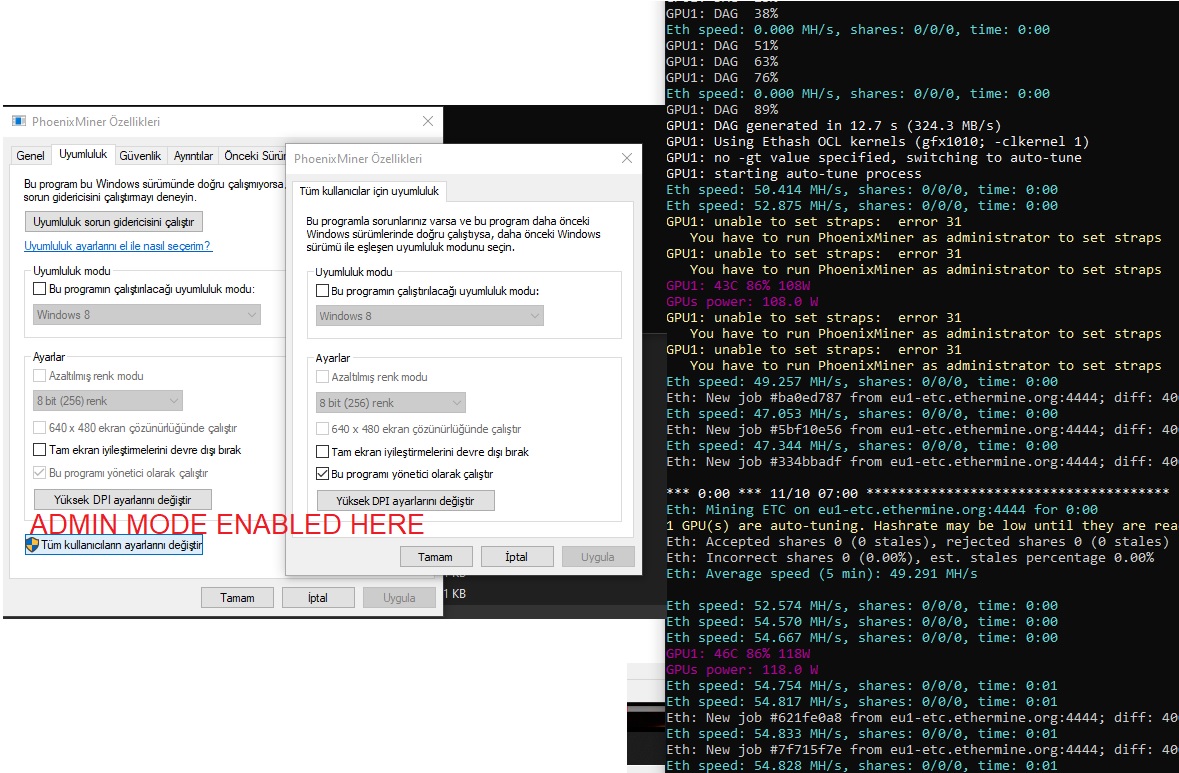Enable 'Tam ekran iyileştirmelerini devre dışı bırak' in front dialog
Viewport: 1179px width, 773px height.
point(323,452)
